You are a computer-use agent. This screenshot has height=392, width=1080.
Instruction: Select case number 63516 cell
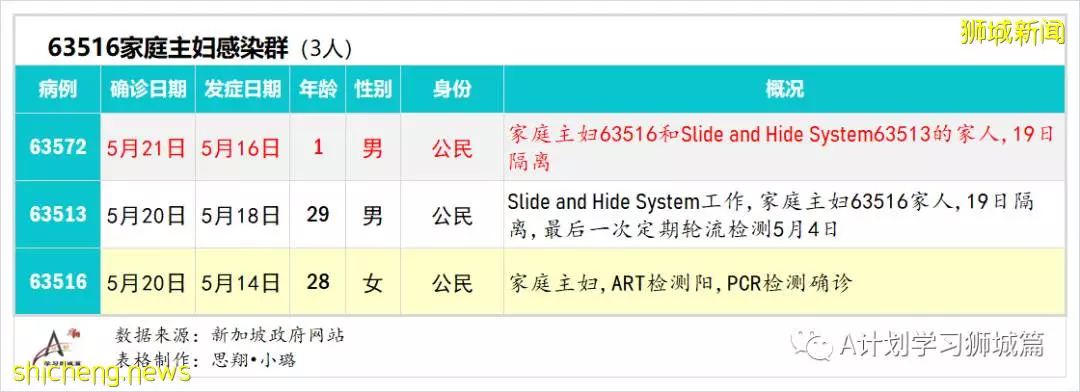tap(58, 282)
